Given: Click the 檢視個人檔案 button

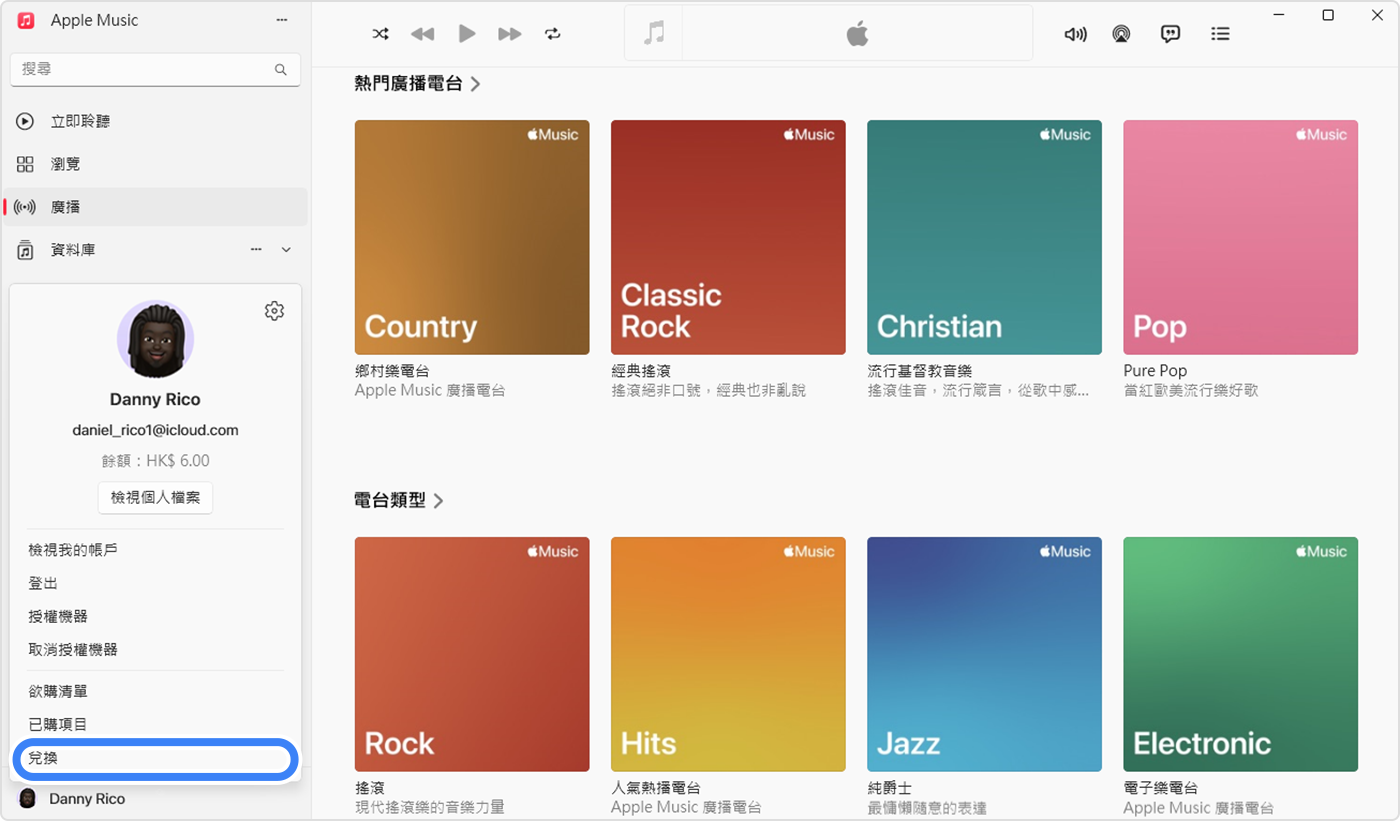Looking at the screenshot, I should point(155,497).
